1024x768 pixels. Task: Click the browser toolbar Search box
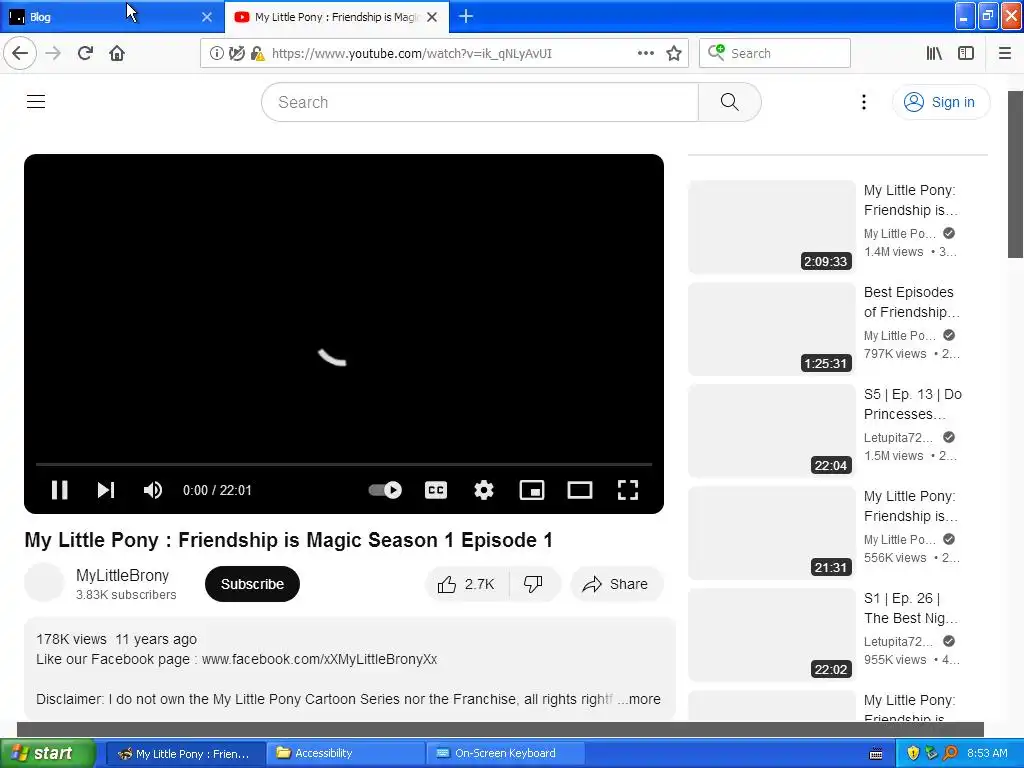(x=775, y=54)
